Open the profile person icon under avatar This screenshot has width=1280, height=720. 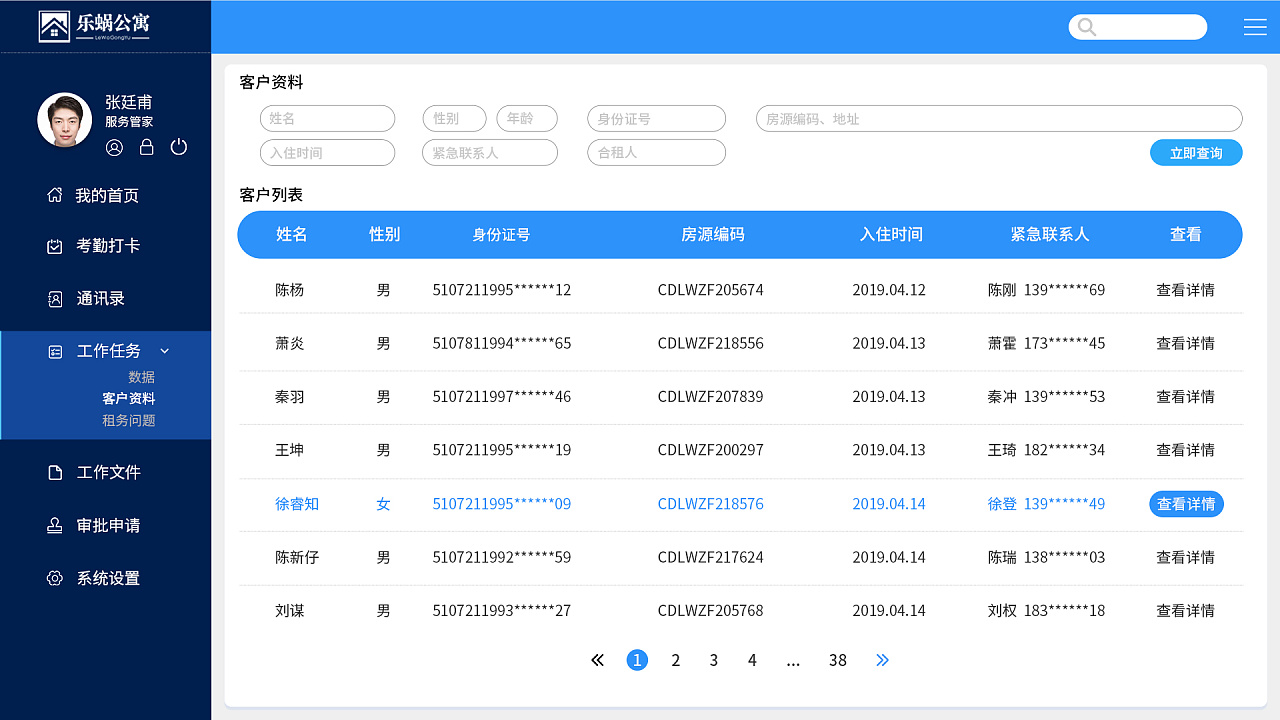pos(113,147)
